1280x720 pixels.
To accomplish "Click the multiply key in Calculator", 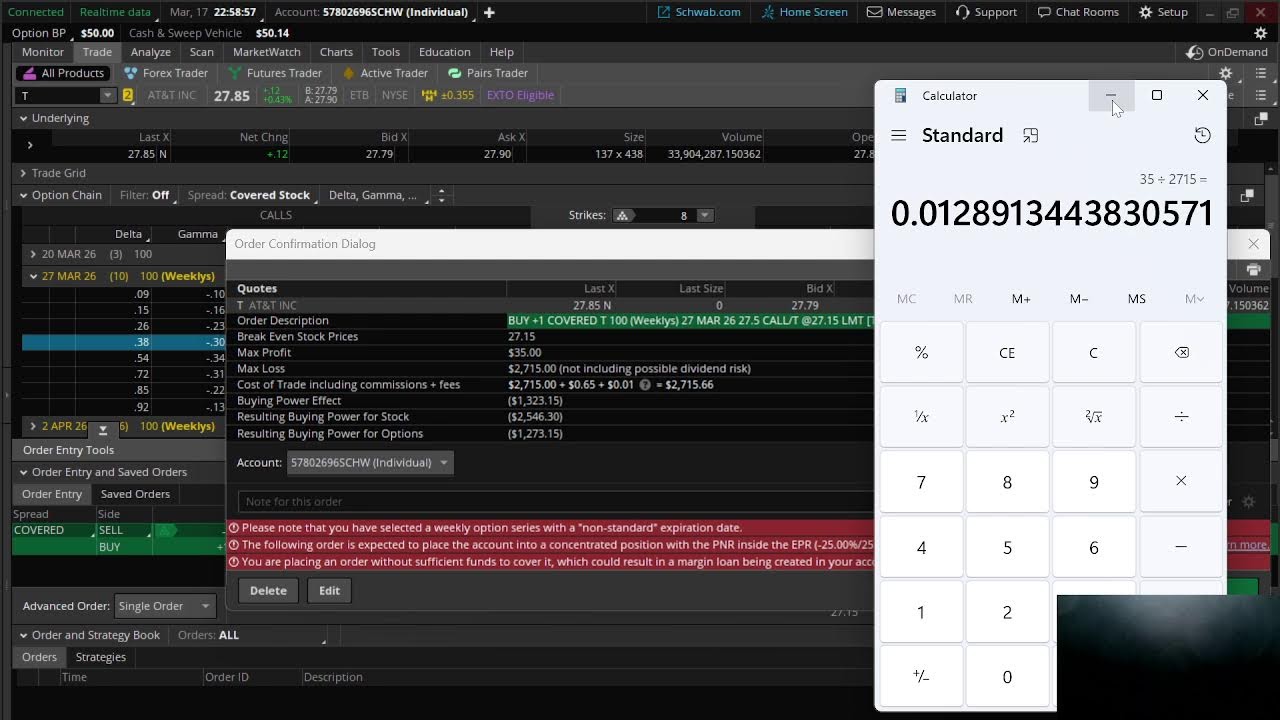I will tap(1181, 482).
